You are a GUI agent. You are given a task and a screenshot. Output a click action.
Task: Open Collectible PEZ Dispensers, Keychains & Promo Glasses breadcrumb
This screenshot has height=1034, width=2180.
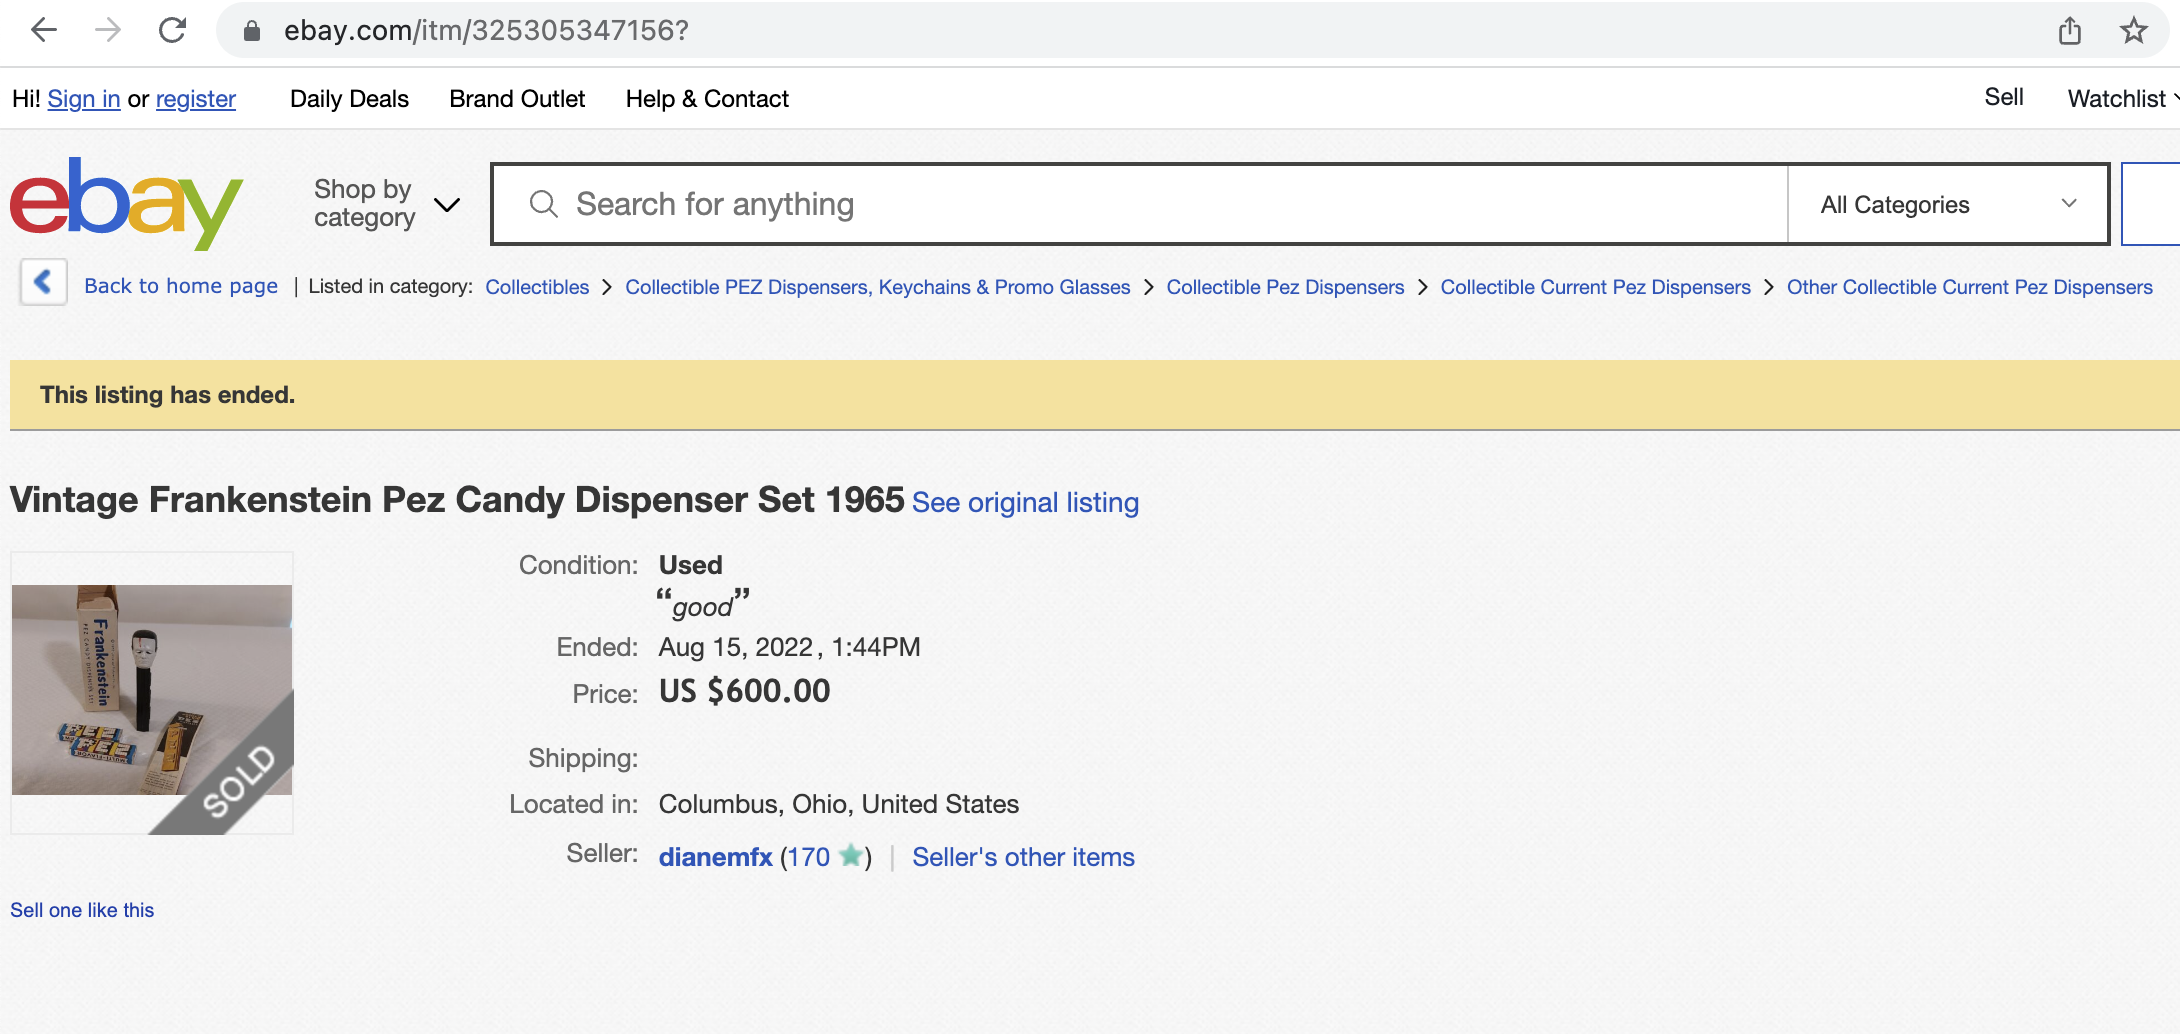[878, 287]
